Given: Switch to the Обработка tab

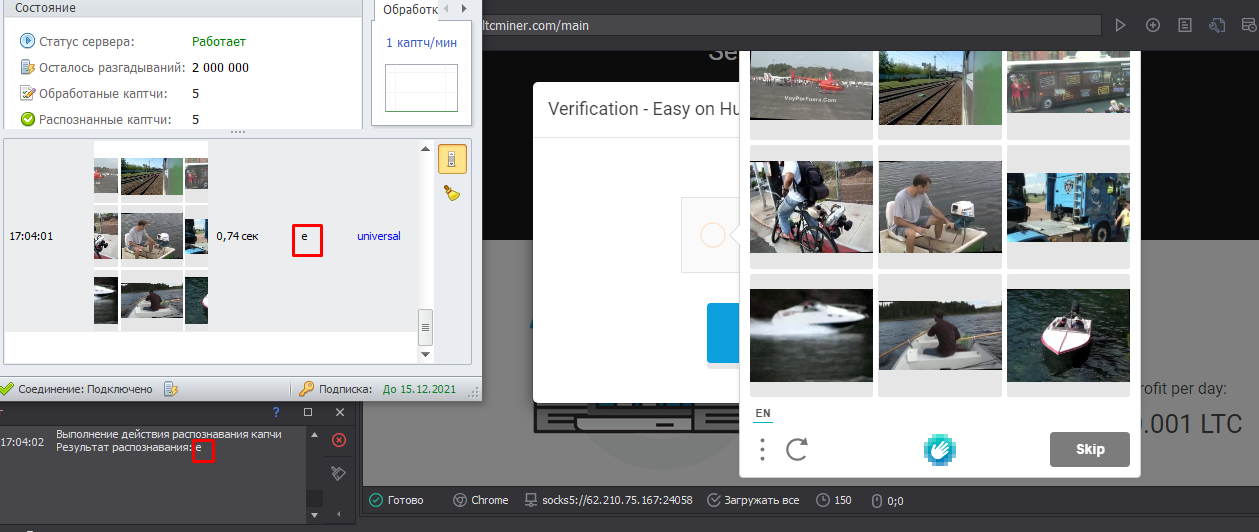Looking at the screenshot, I should [x=410, y=10].
